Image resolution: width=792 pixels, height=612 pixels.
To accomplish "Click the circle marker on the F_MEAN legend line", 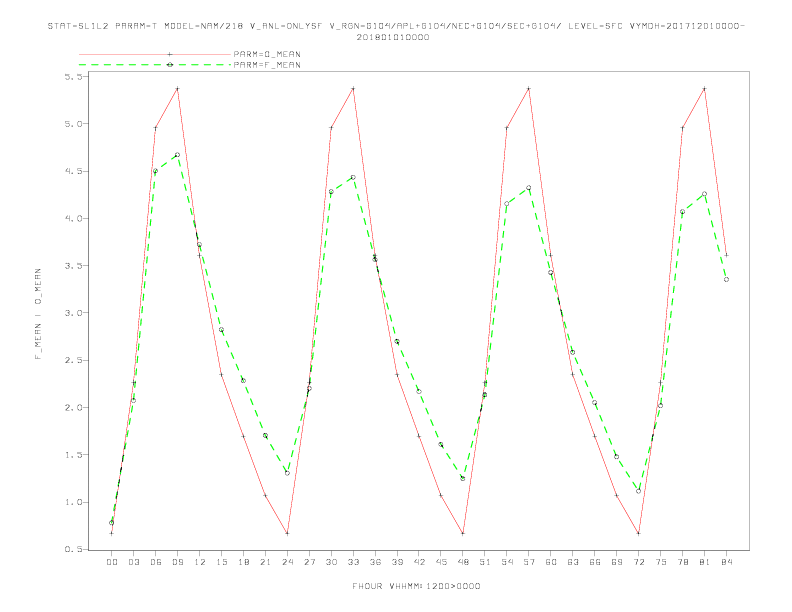I will pyautogui.click(x=170, y=65).
